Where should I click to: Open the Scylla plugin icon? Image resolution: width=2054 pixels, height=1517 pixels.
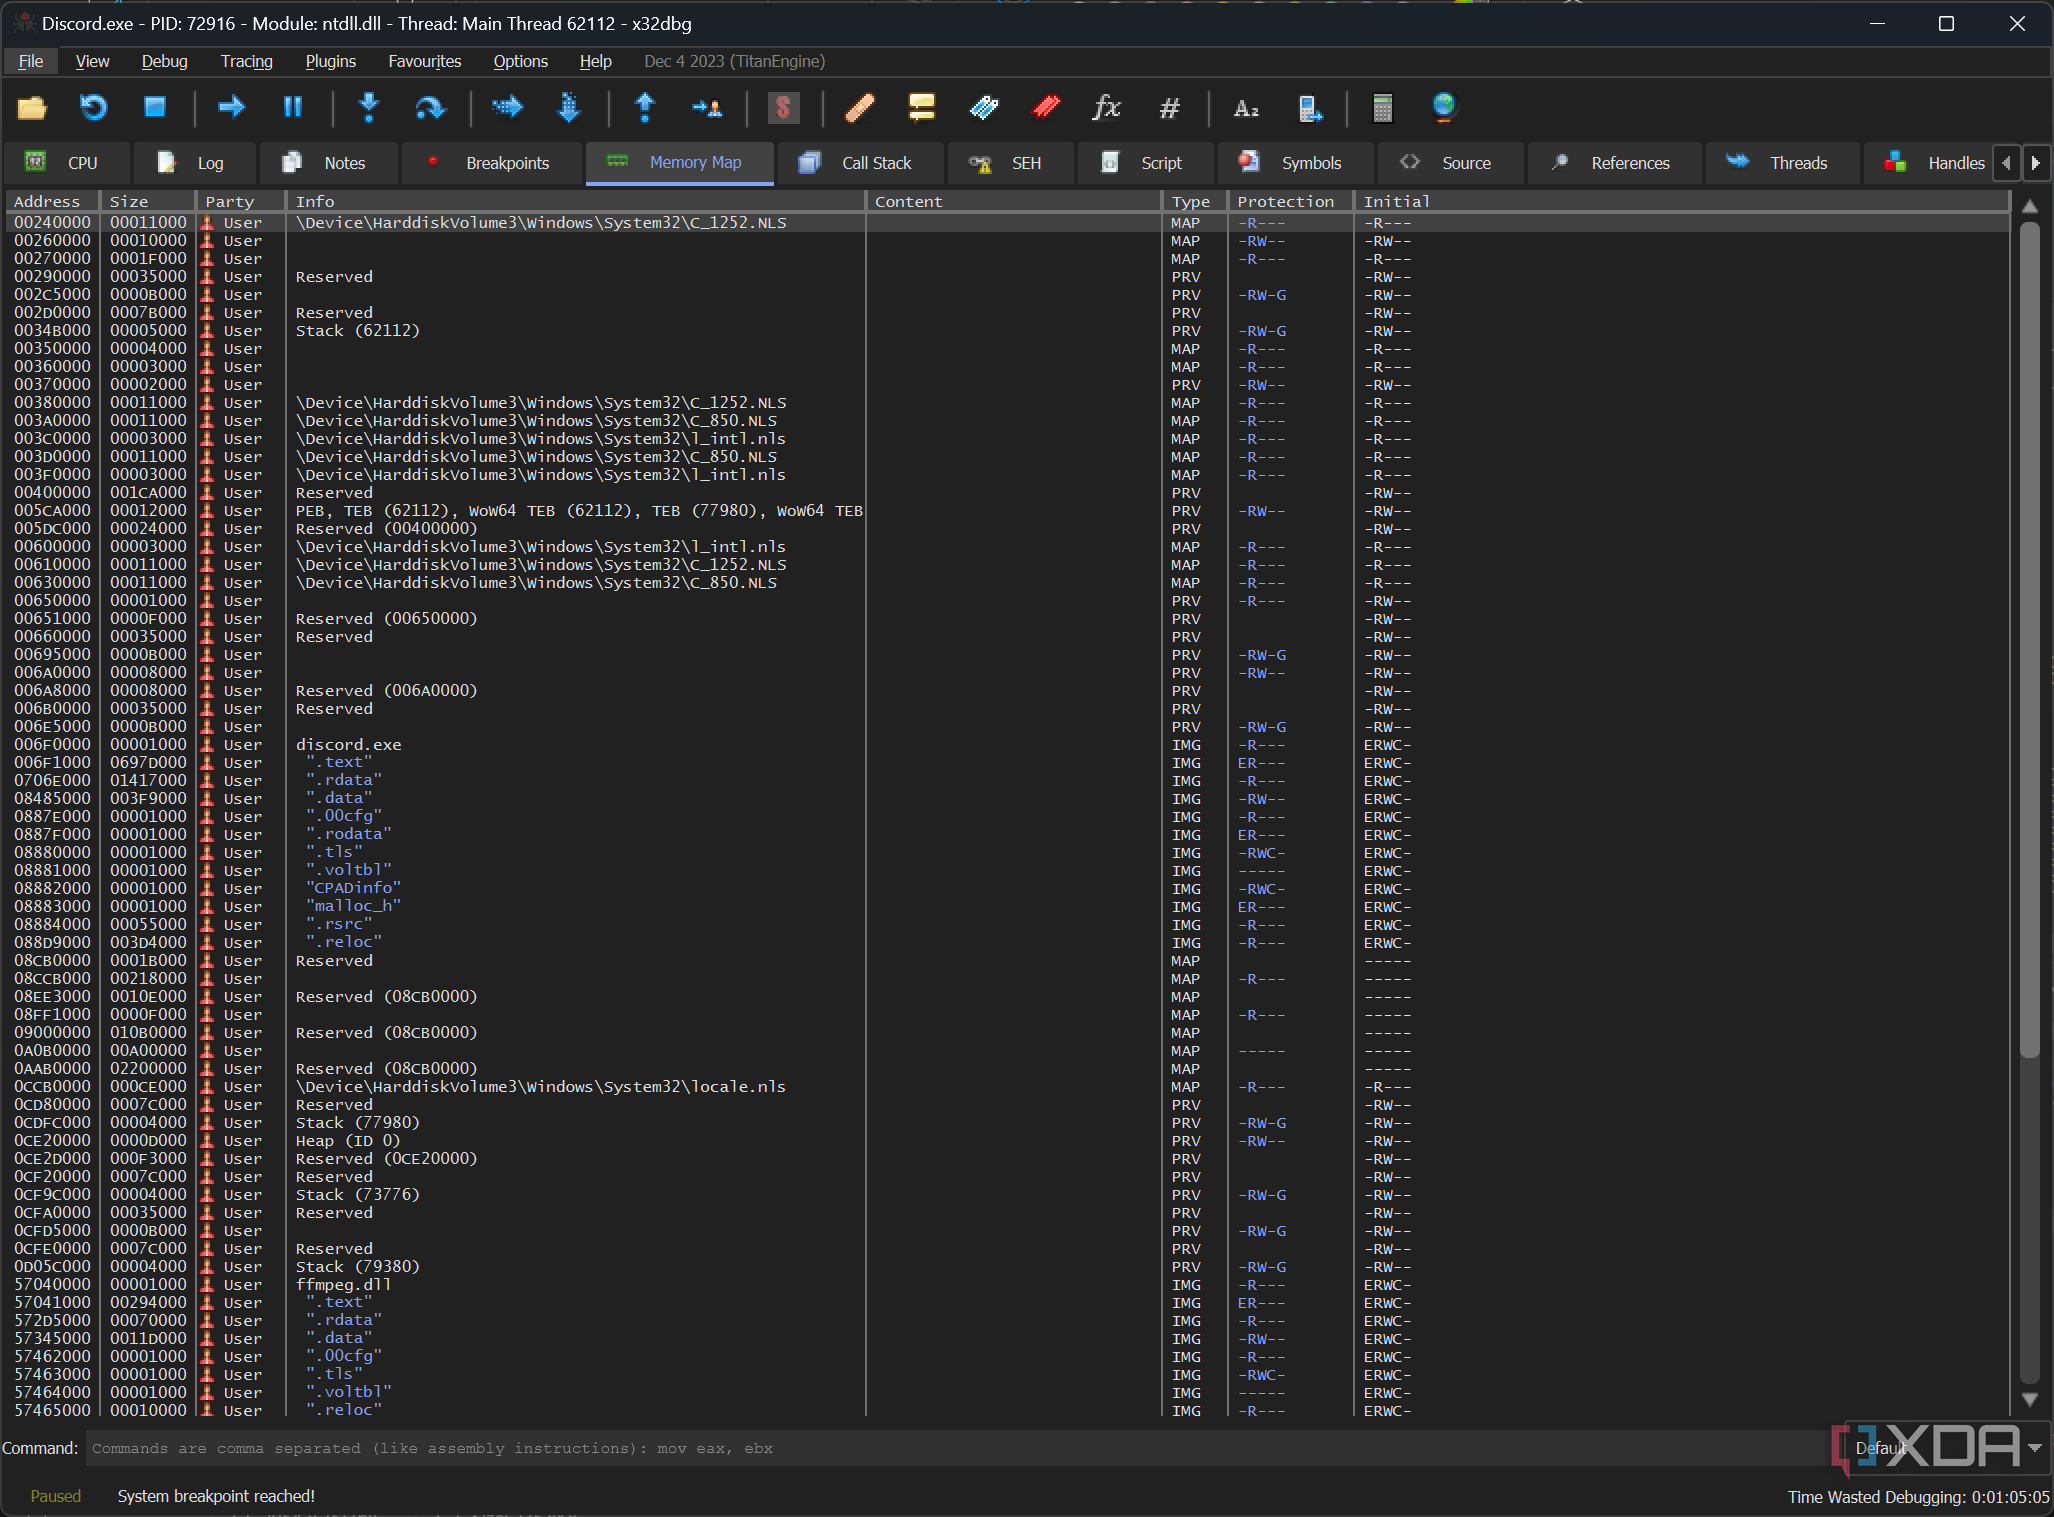click(783, 107)
